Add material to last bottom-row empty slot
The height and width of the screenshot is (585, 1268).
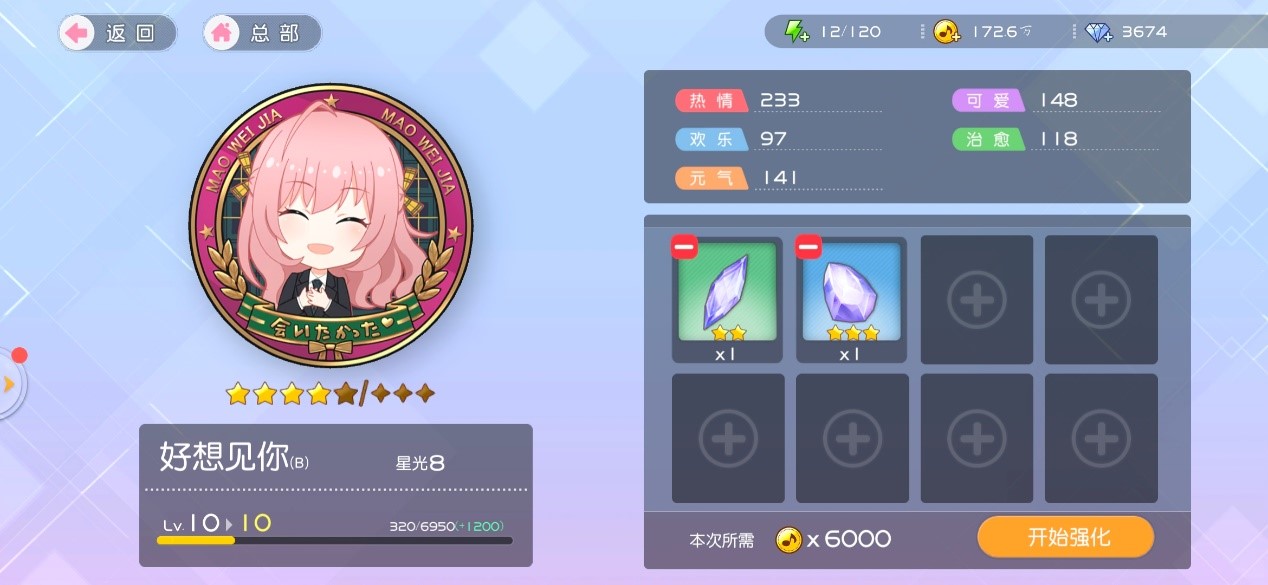(x=1101, y=438)
